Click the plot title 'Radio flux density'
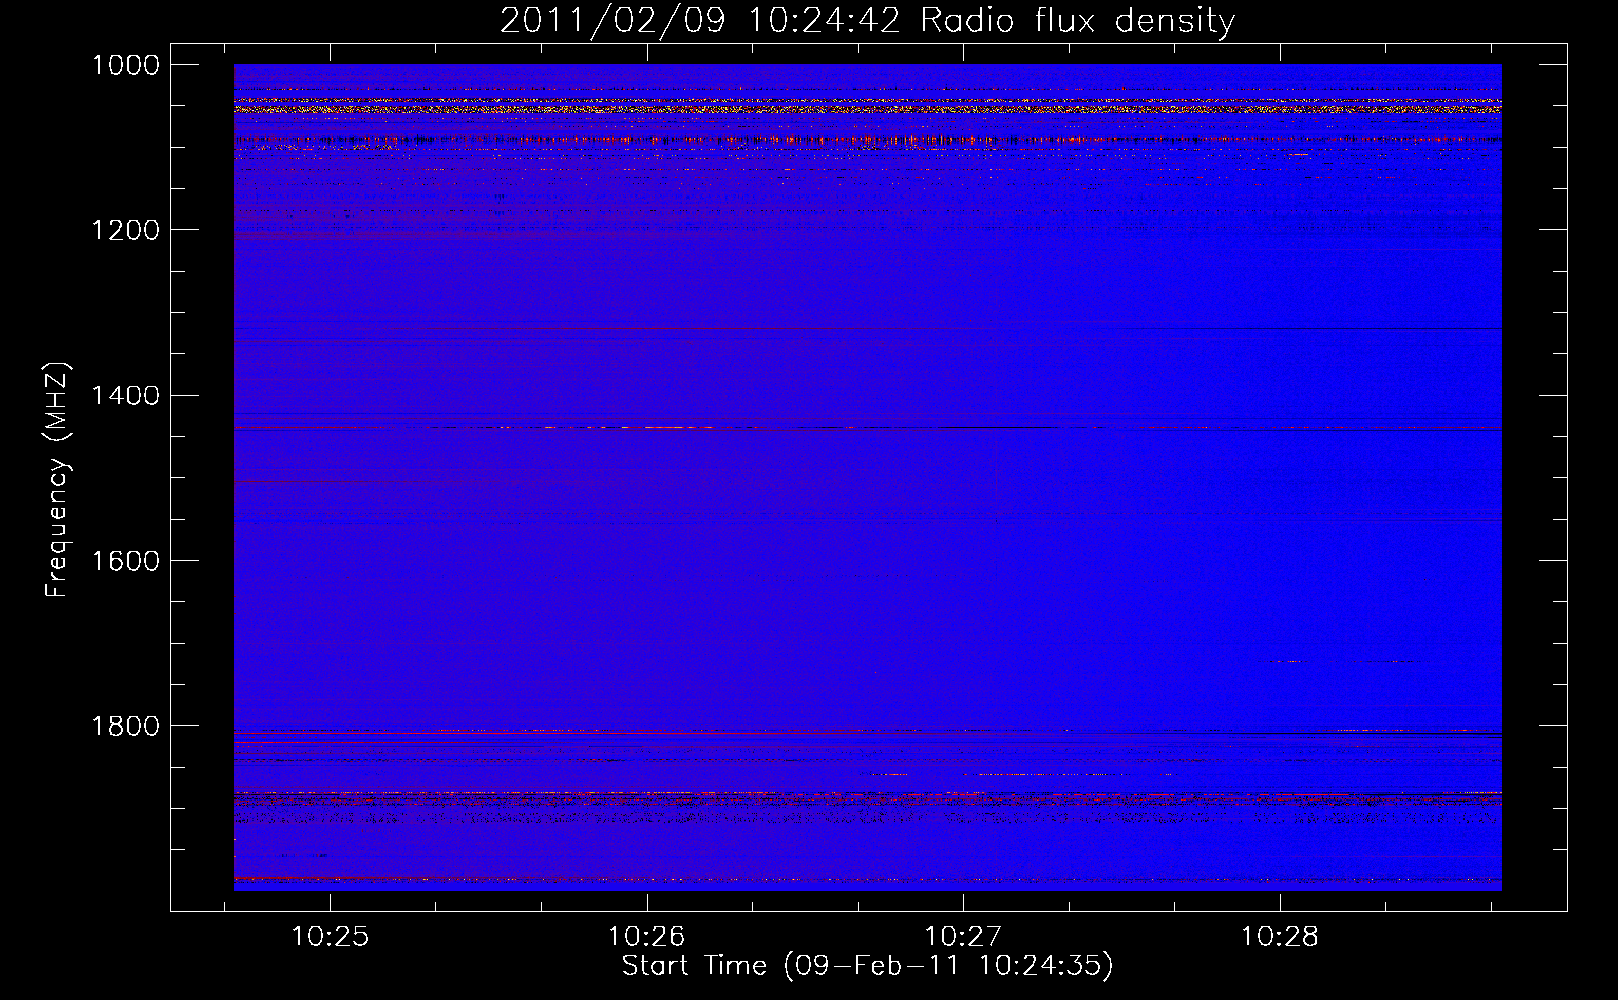 pos(1078,21)
